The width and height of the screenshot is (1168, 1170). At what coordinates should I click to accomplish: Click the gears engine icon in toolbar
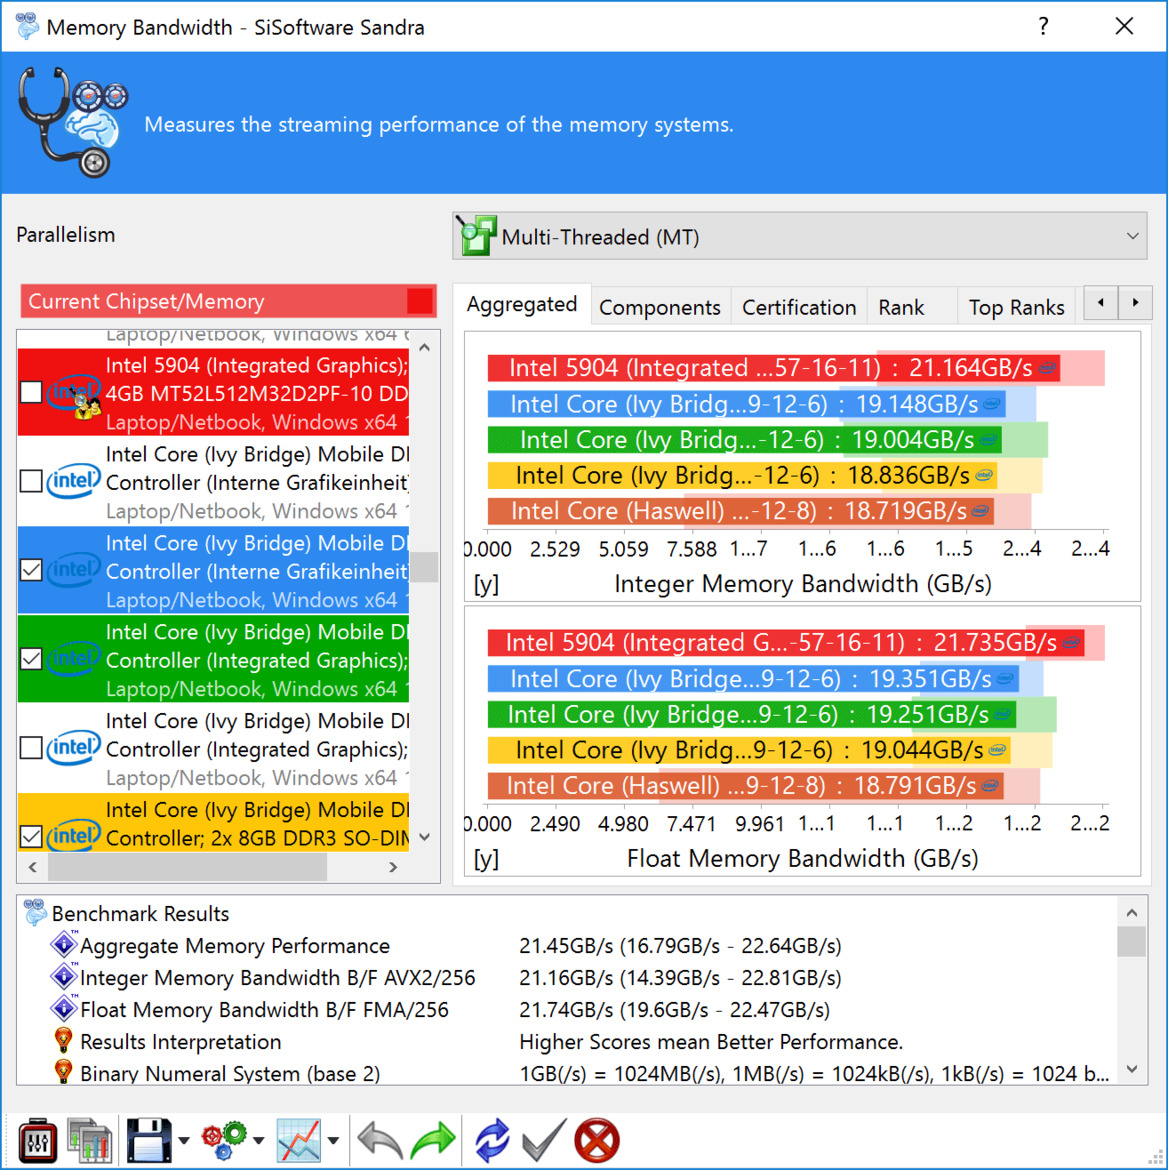click(225, 1139)
